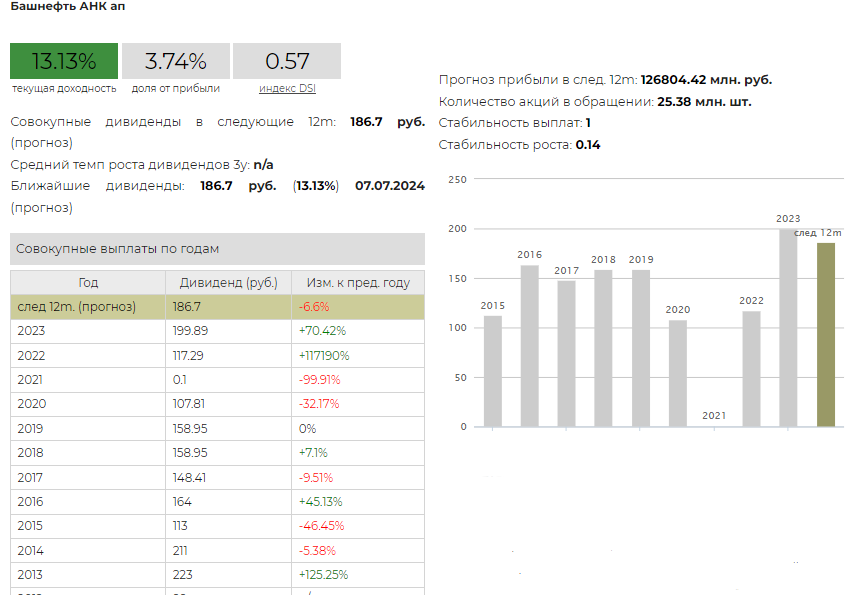863x595 pixels.
Task: Click the Совокупные выплаты по годам header
Action: (217, 249)
